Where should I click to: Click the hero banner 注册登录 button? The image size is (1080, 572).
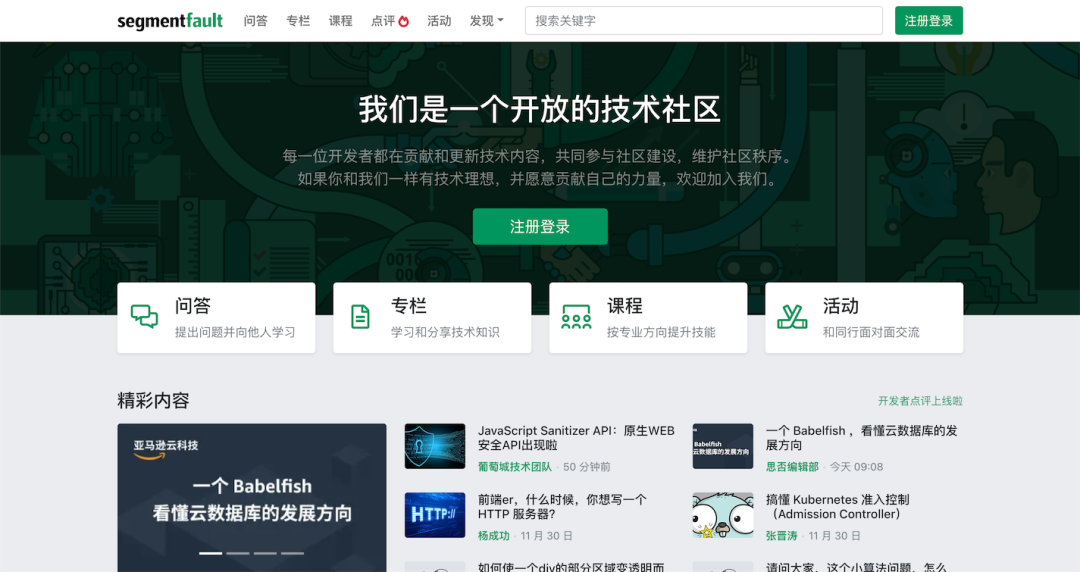click(540, 227)
